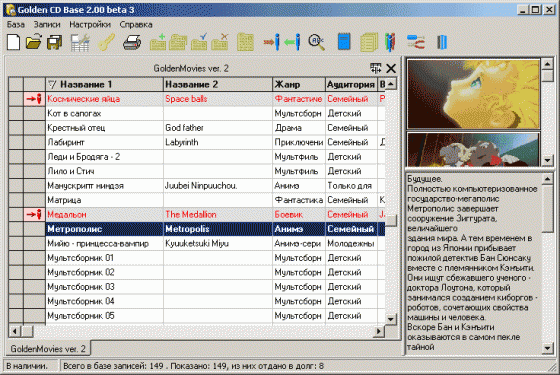Screen dimensions: 560x375
Task: Click the Juubei Ninpuuchou. cell
Action: pyautogui.click(x=218, y=186)
